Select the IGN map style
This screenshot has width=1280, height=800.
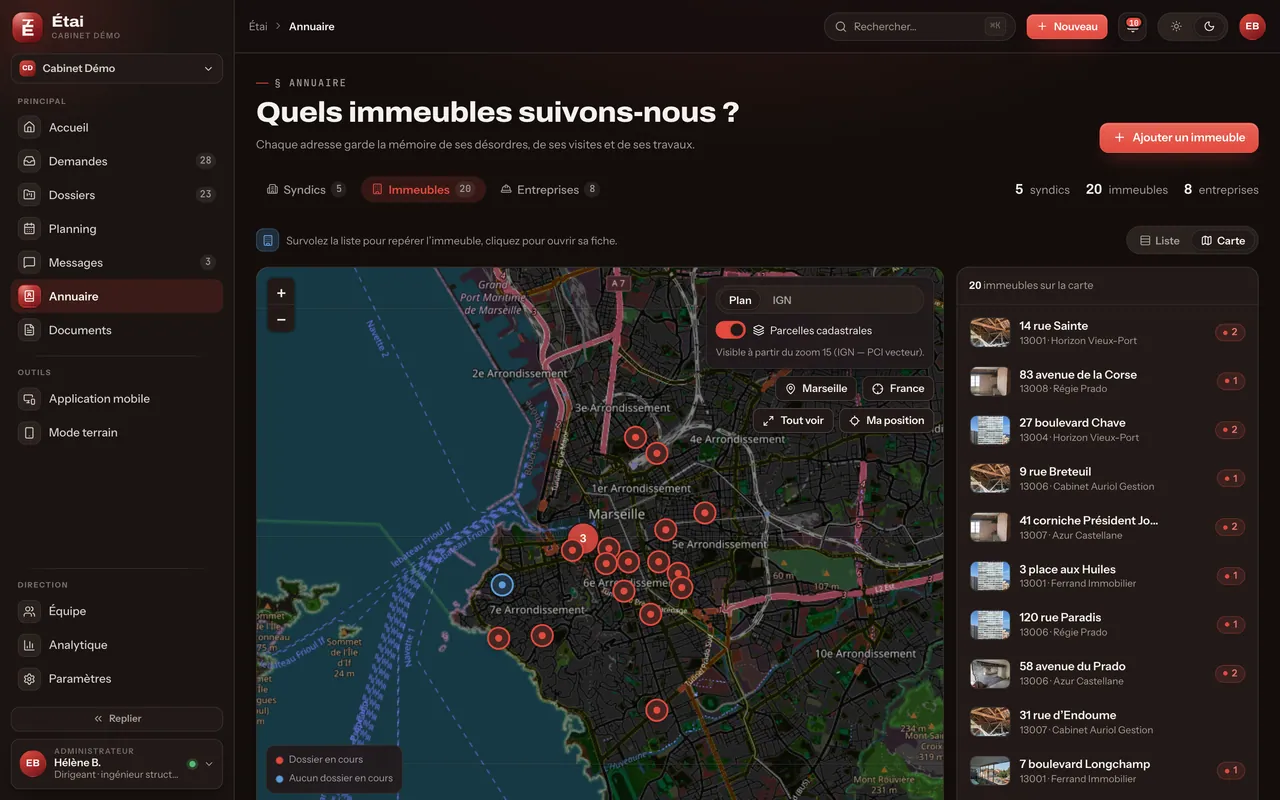point(782,300)
